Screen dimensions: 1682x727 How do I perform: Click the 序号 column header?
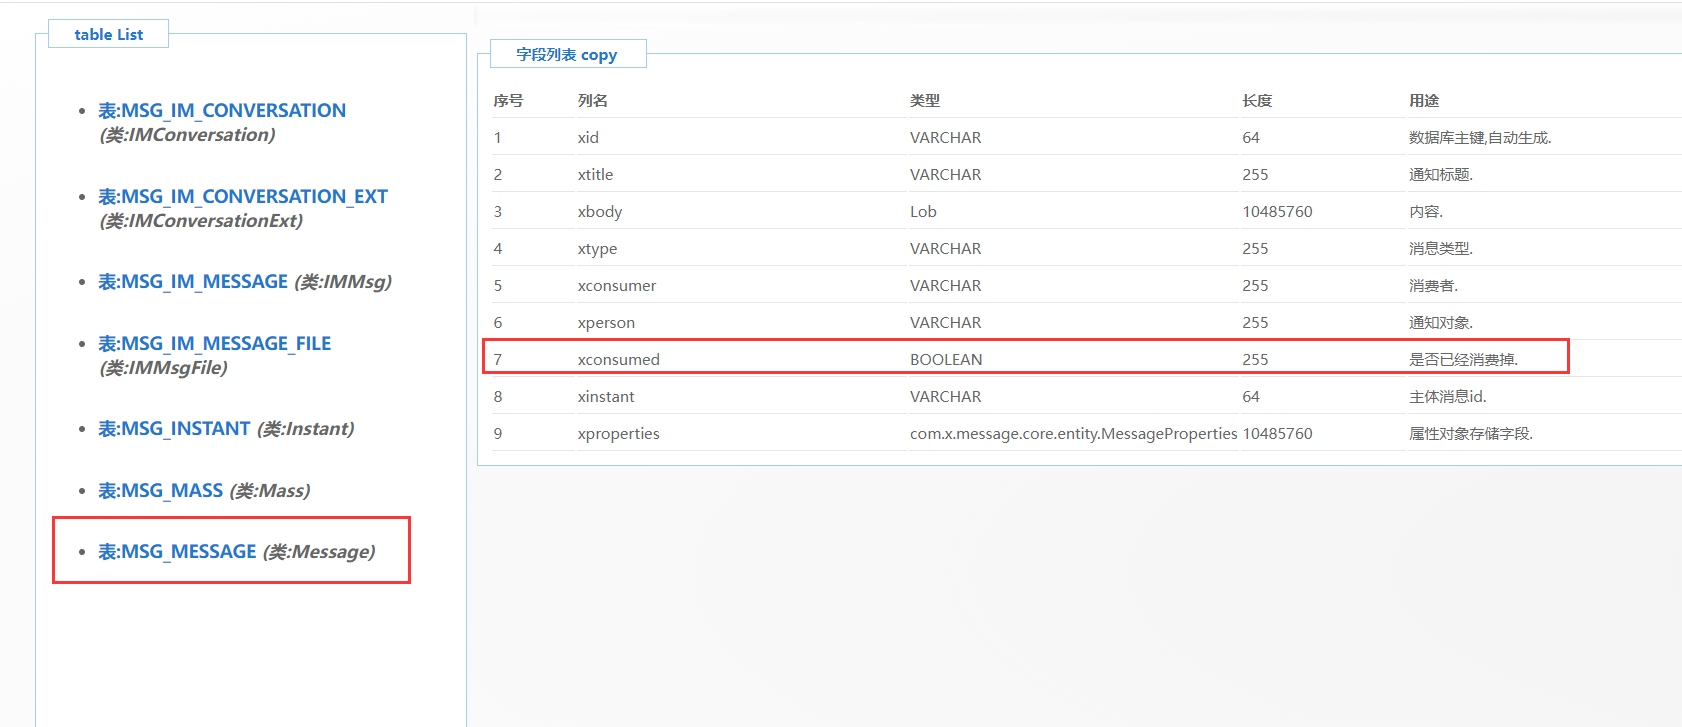[508, 101]
